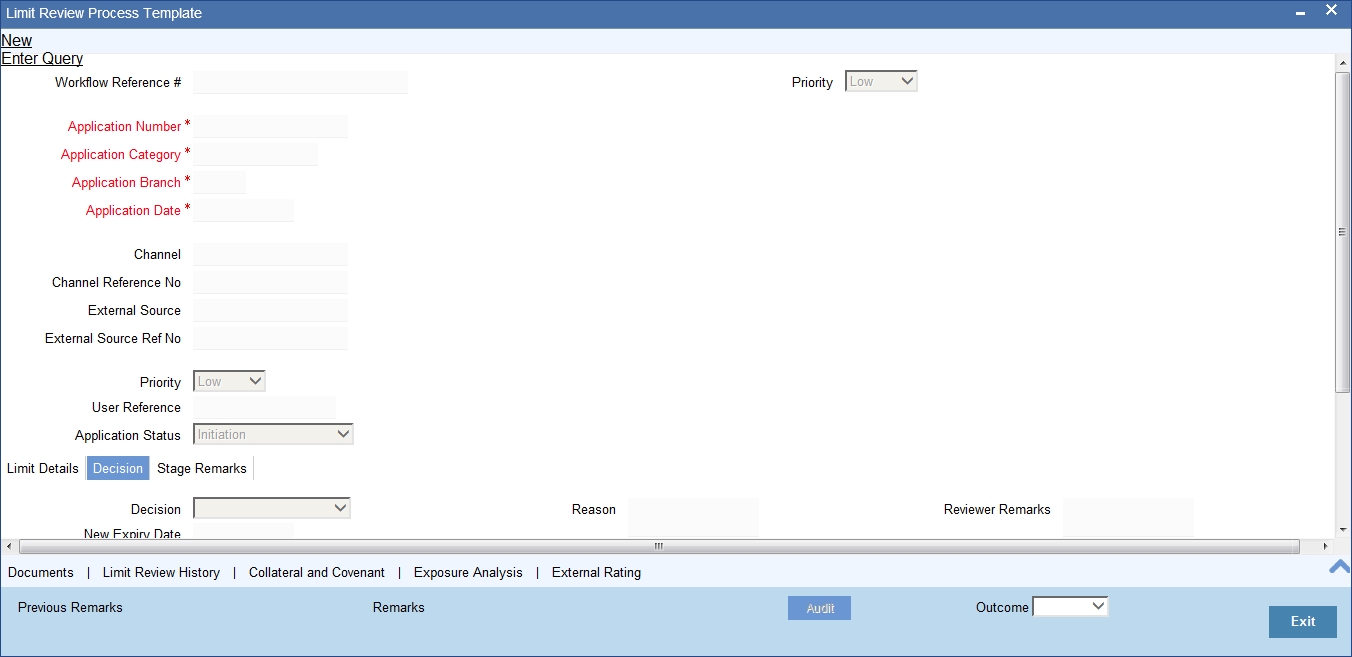The height and width of the screenshot is (657, 1352).
Task: Click the horizontal scrollbar thumb
Action: (659, 546)
